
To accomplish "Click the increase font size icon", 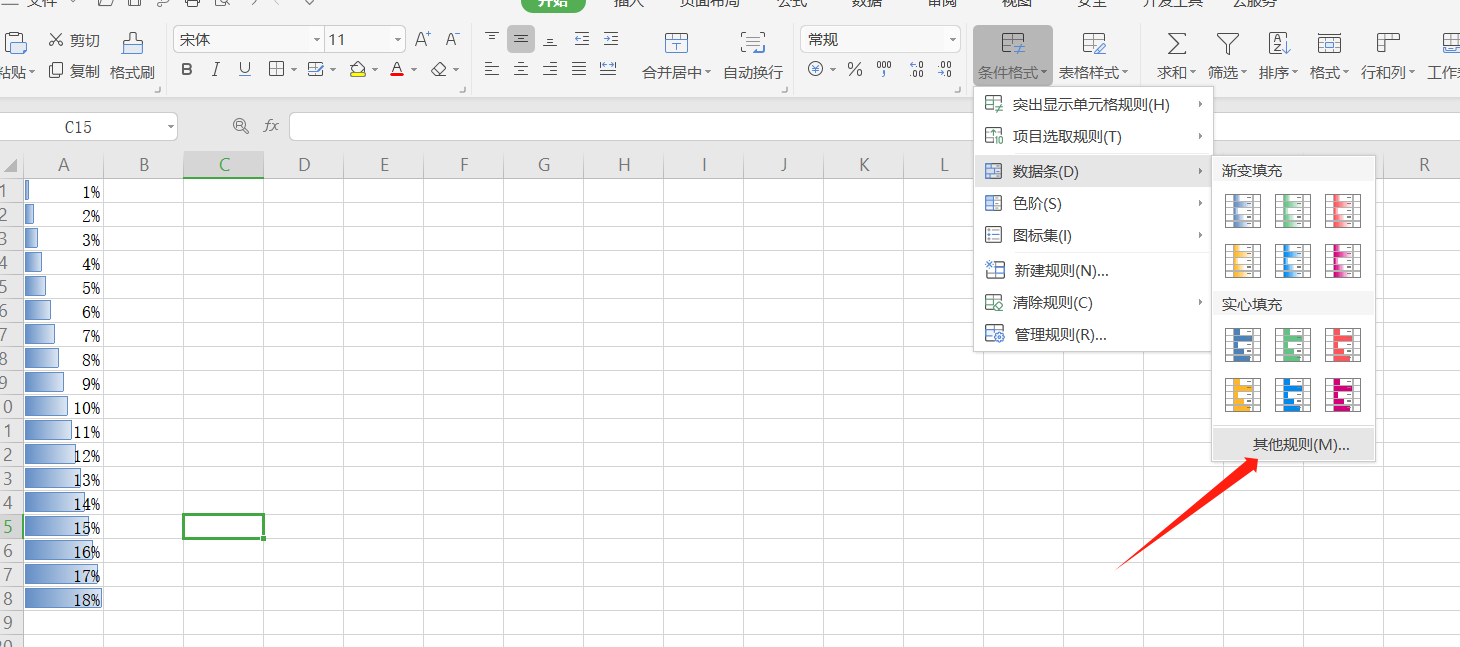I will (x=422, y=40).
